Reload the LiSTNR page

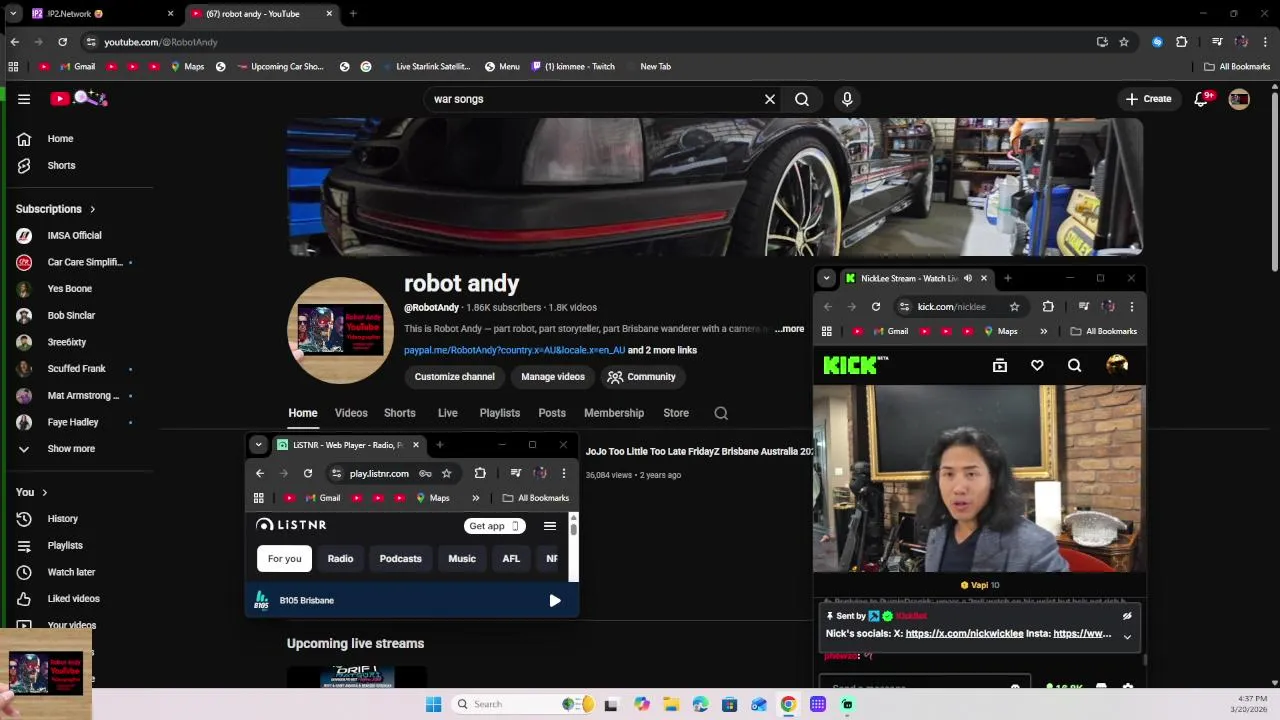click(308, 474)
